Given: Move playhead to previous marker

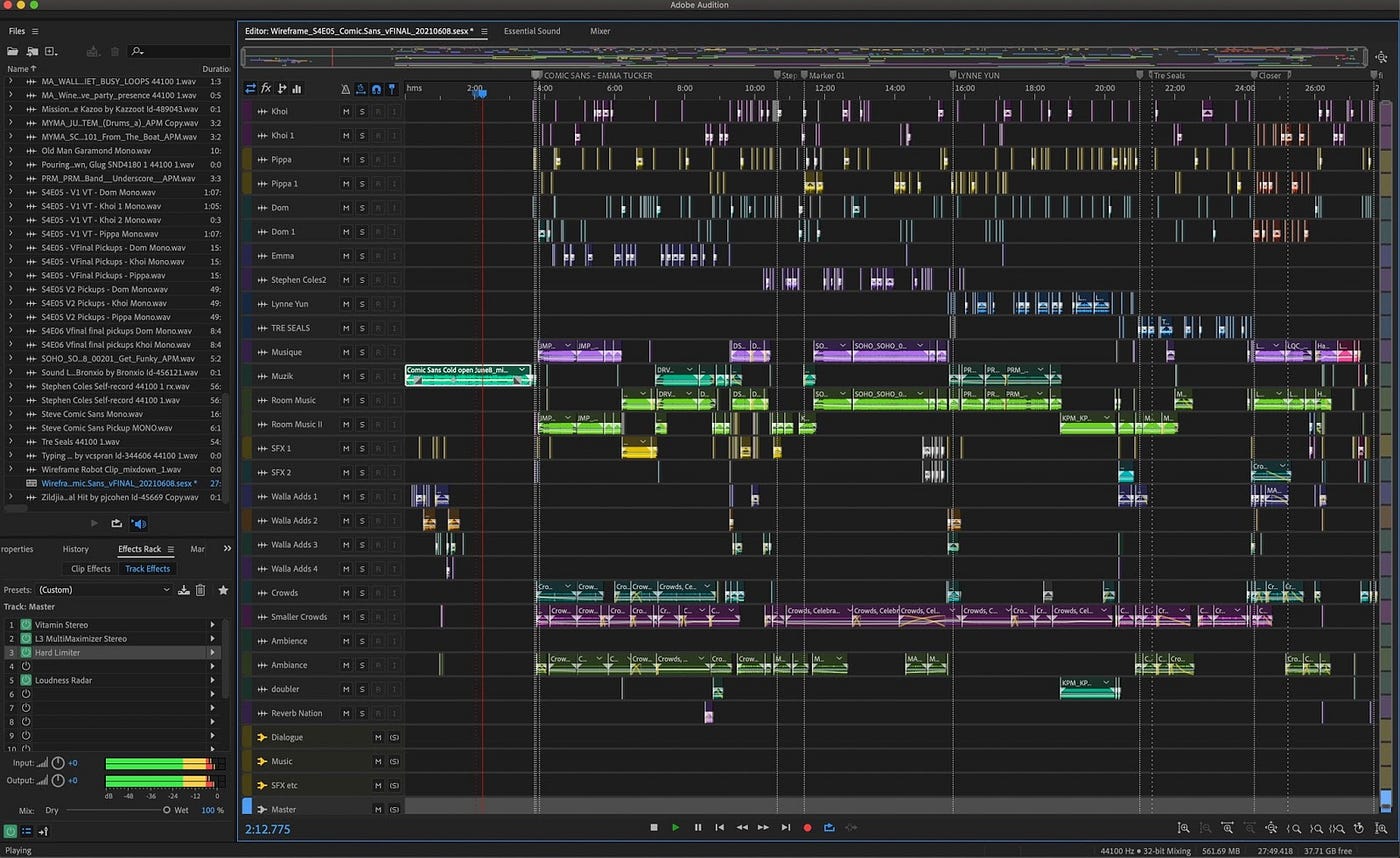Looking at the screenshot, I should (x=720, y=828).
